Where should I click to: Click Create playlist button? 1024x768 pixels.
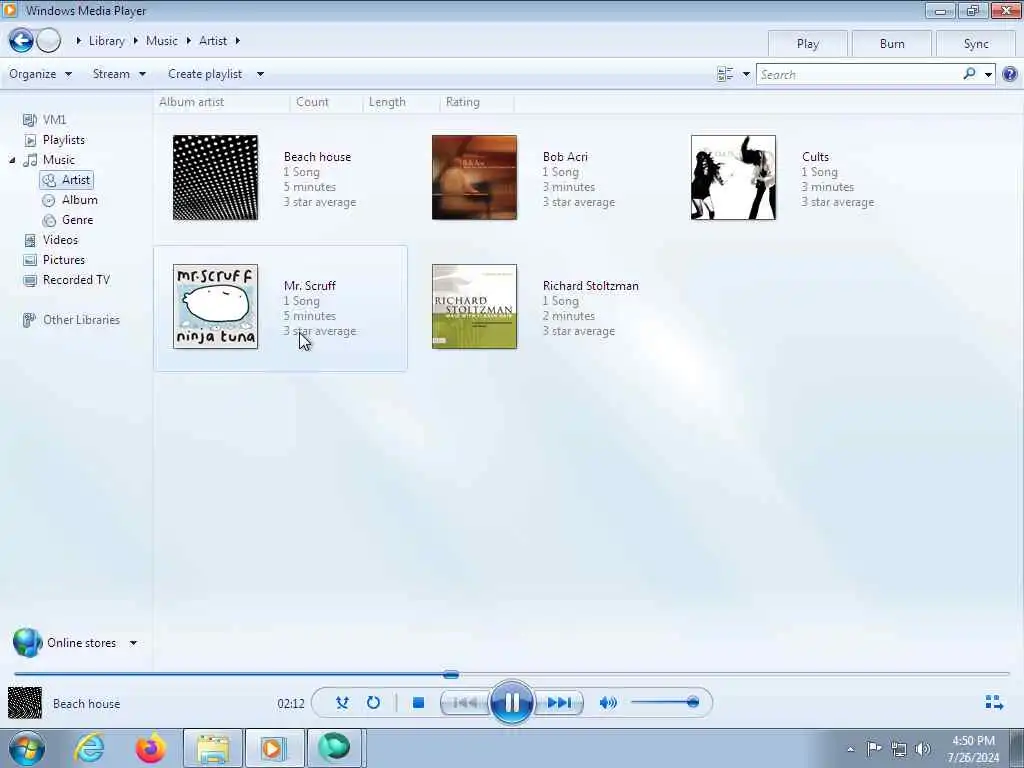[x=204, y=74]
